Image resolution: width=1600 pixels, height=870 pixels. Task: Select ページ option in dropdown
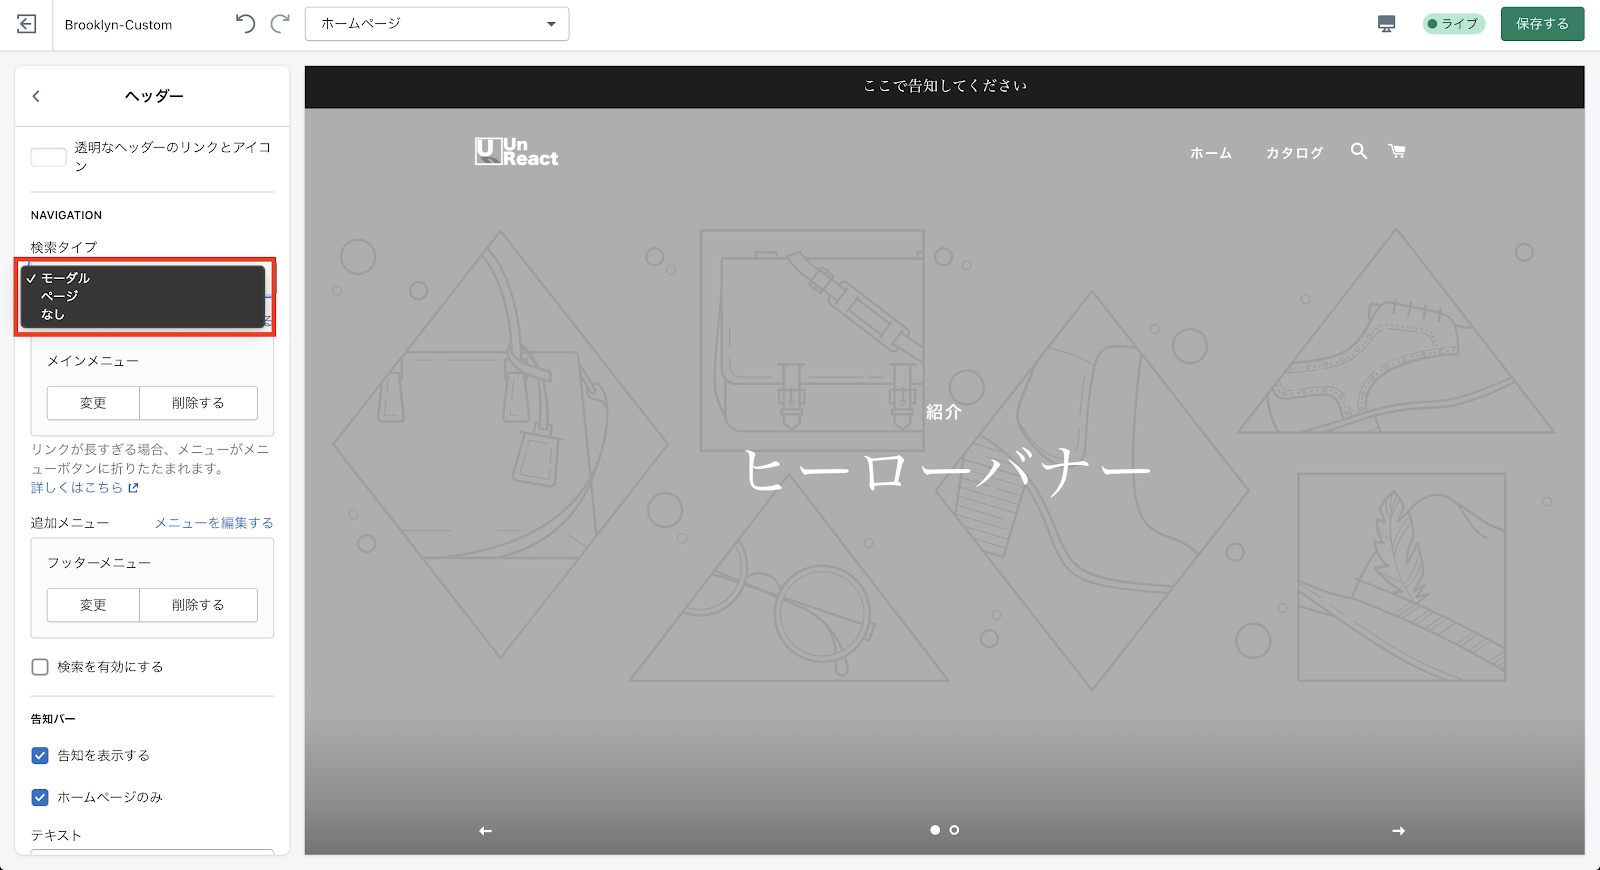click(x=59, y=296)
